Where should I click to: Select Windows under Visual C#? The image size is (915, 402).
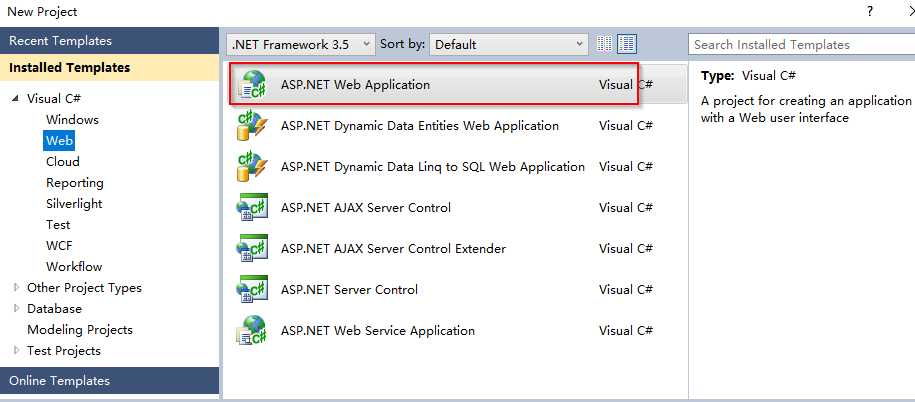click(x=72, y=120)
